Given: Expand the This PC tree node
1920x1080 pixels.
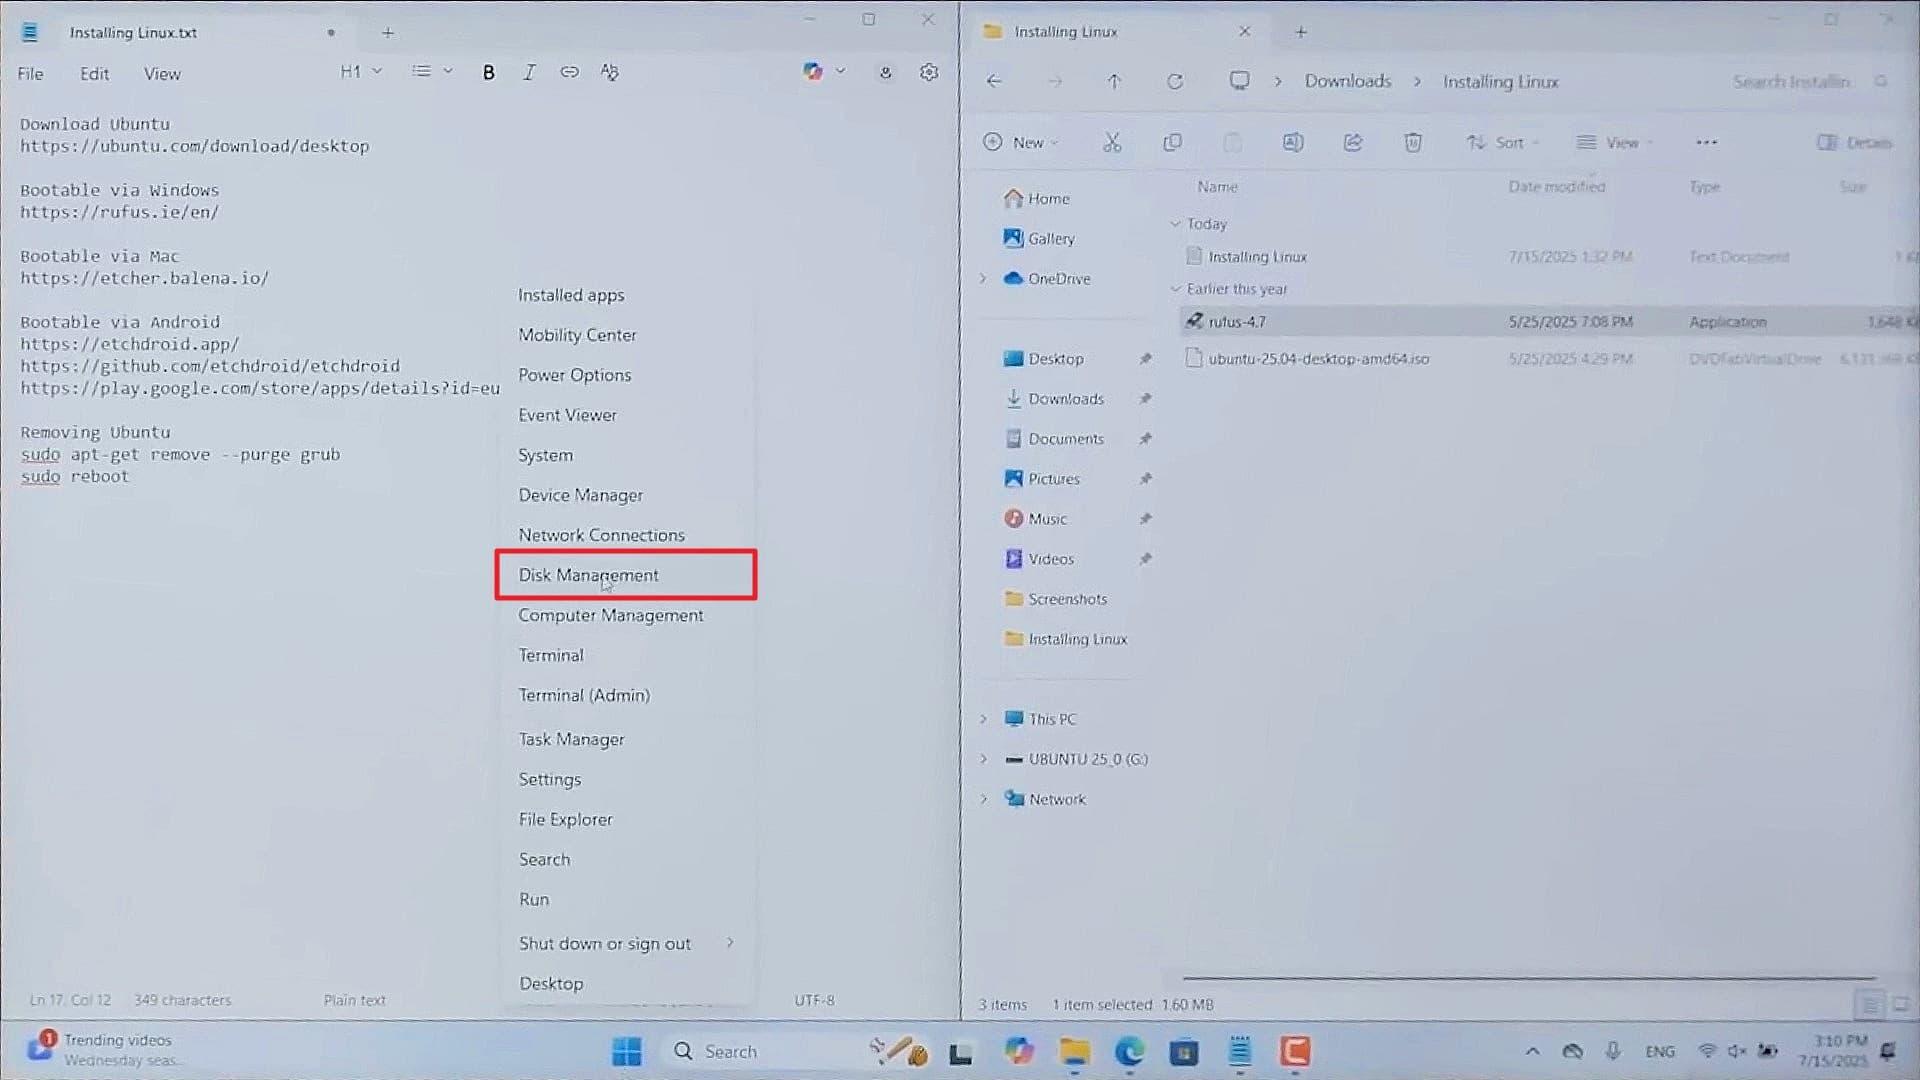Looking at the screenshot, I should click(983, 719).
